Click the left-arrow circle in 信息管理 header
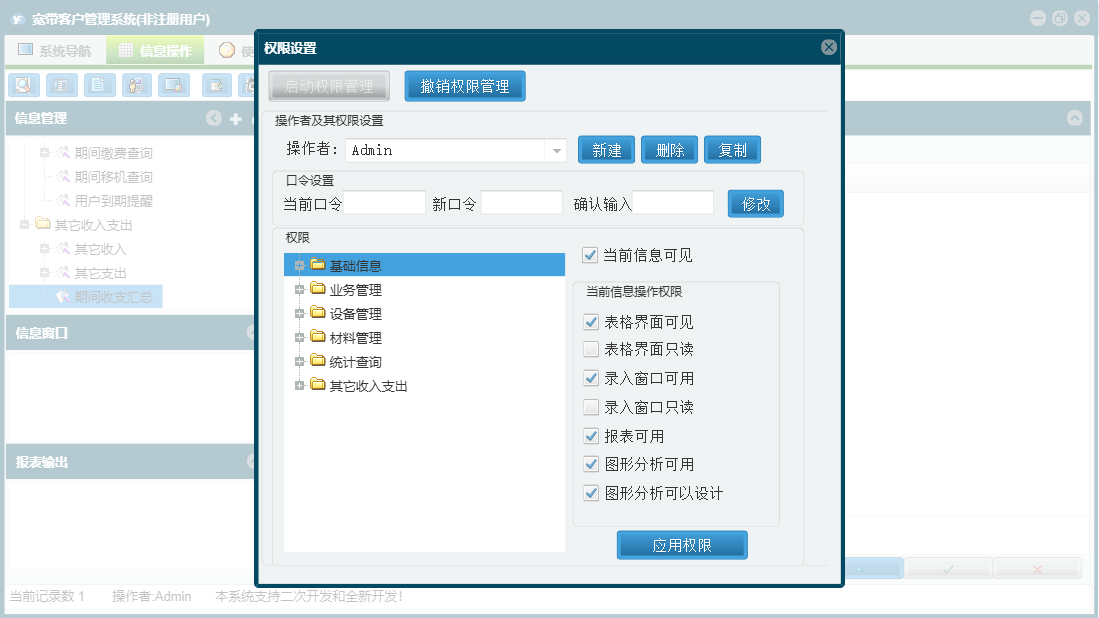This screenshot has width=1099, height=618. tap(214, 118)
